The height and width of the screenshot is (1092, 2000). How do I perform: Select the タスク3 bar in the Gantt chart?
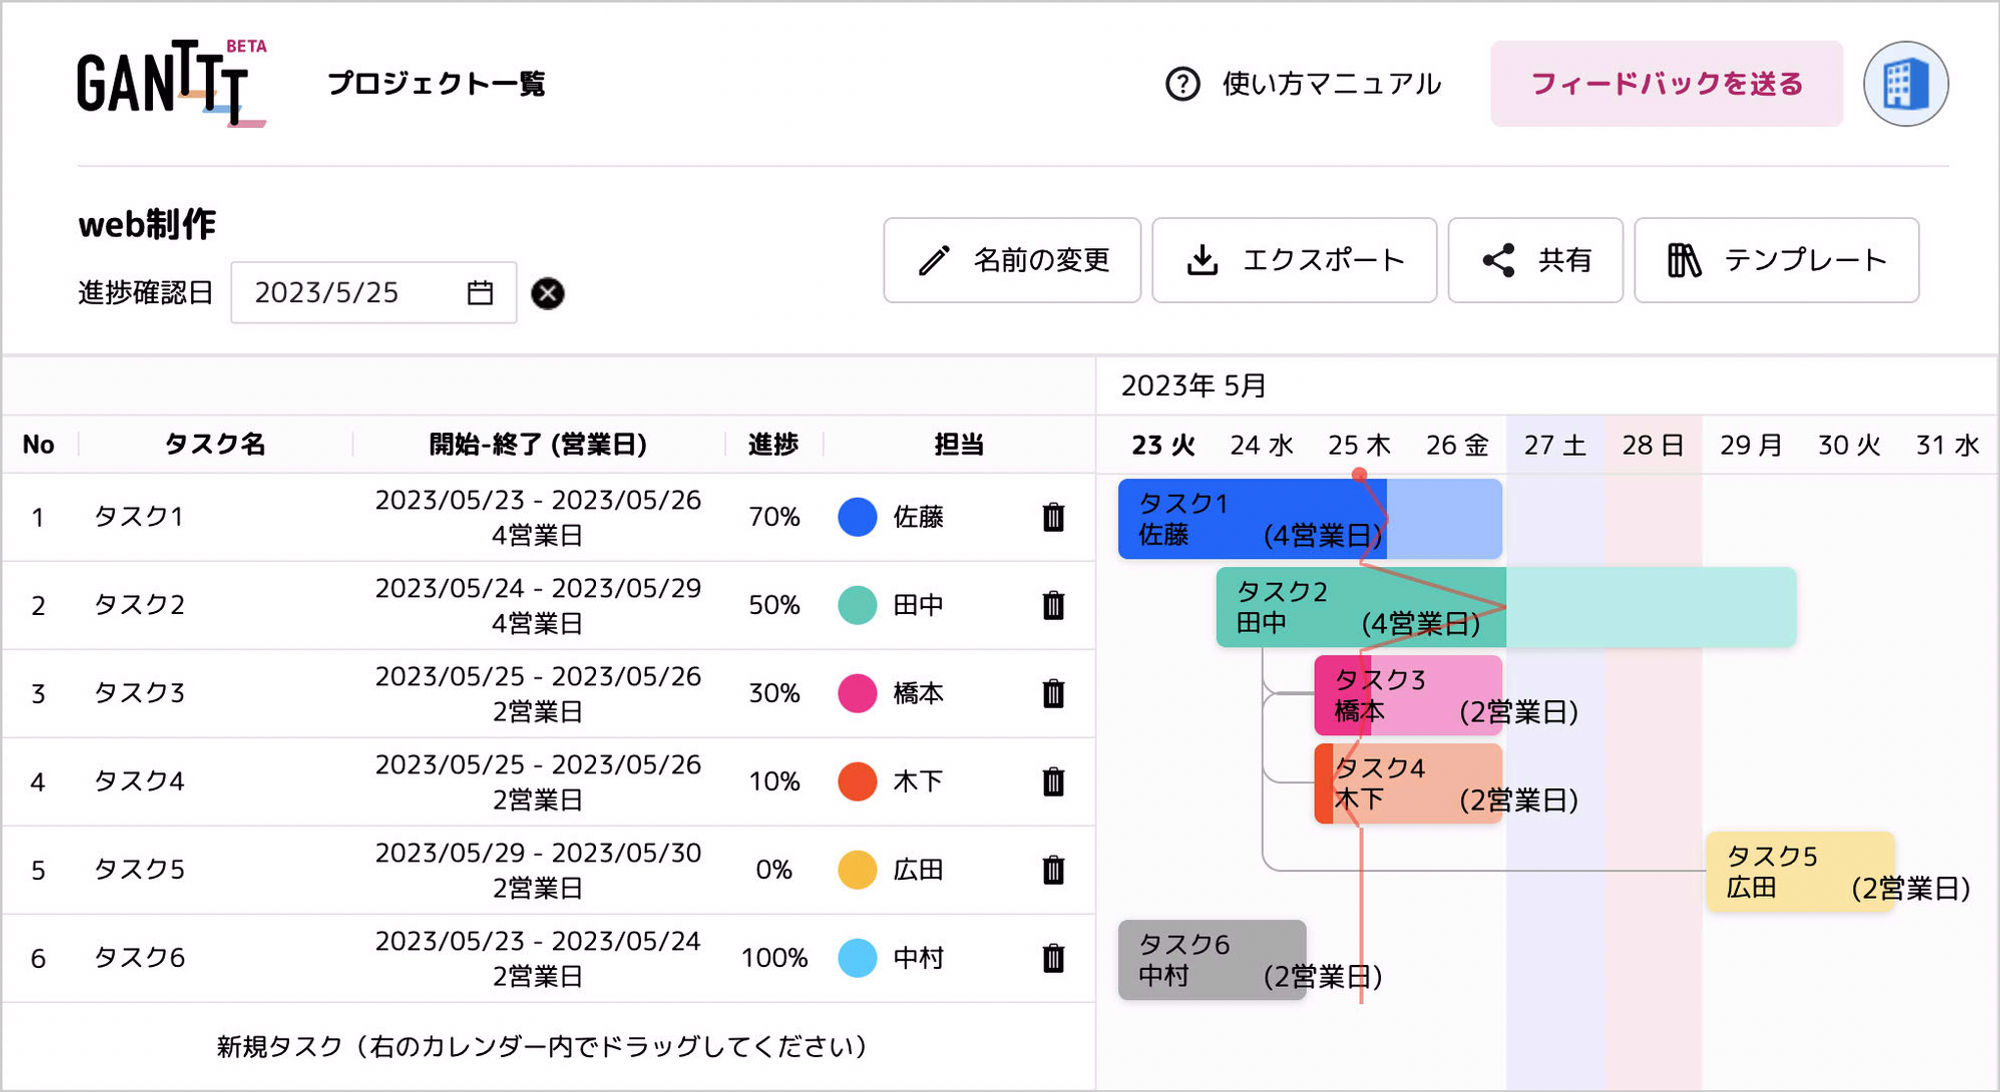(1408, 695)
